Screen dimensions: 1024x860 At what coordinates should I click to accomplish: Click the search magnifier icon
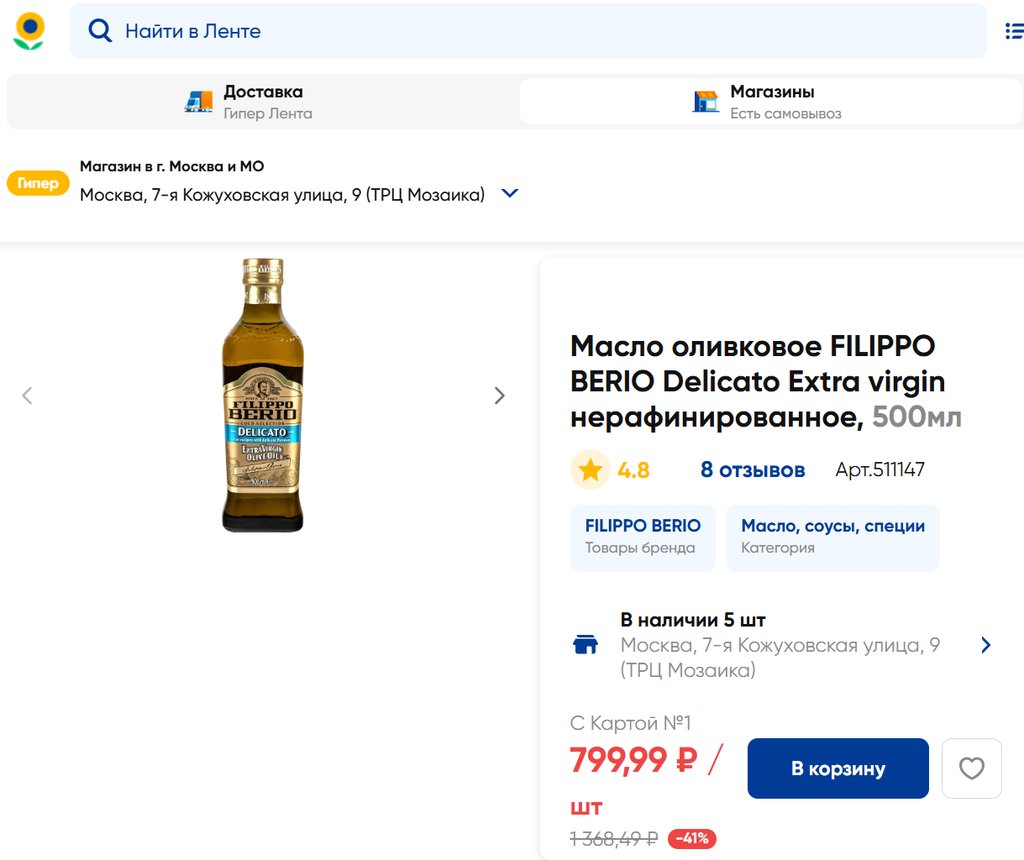[x=100, y=31]
